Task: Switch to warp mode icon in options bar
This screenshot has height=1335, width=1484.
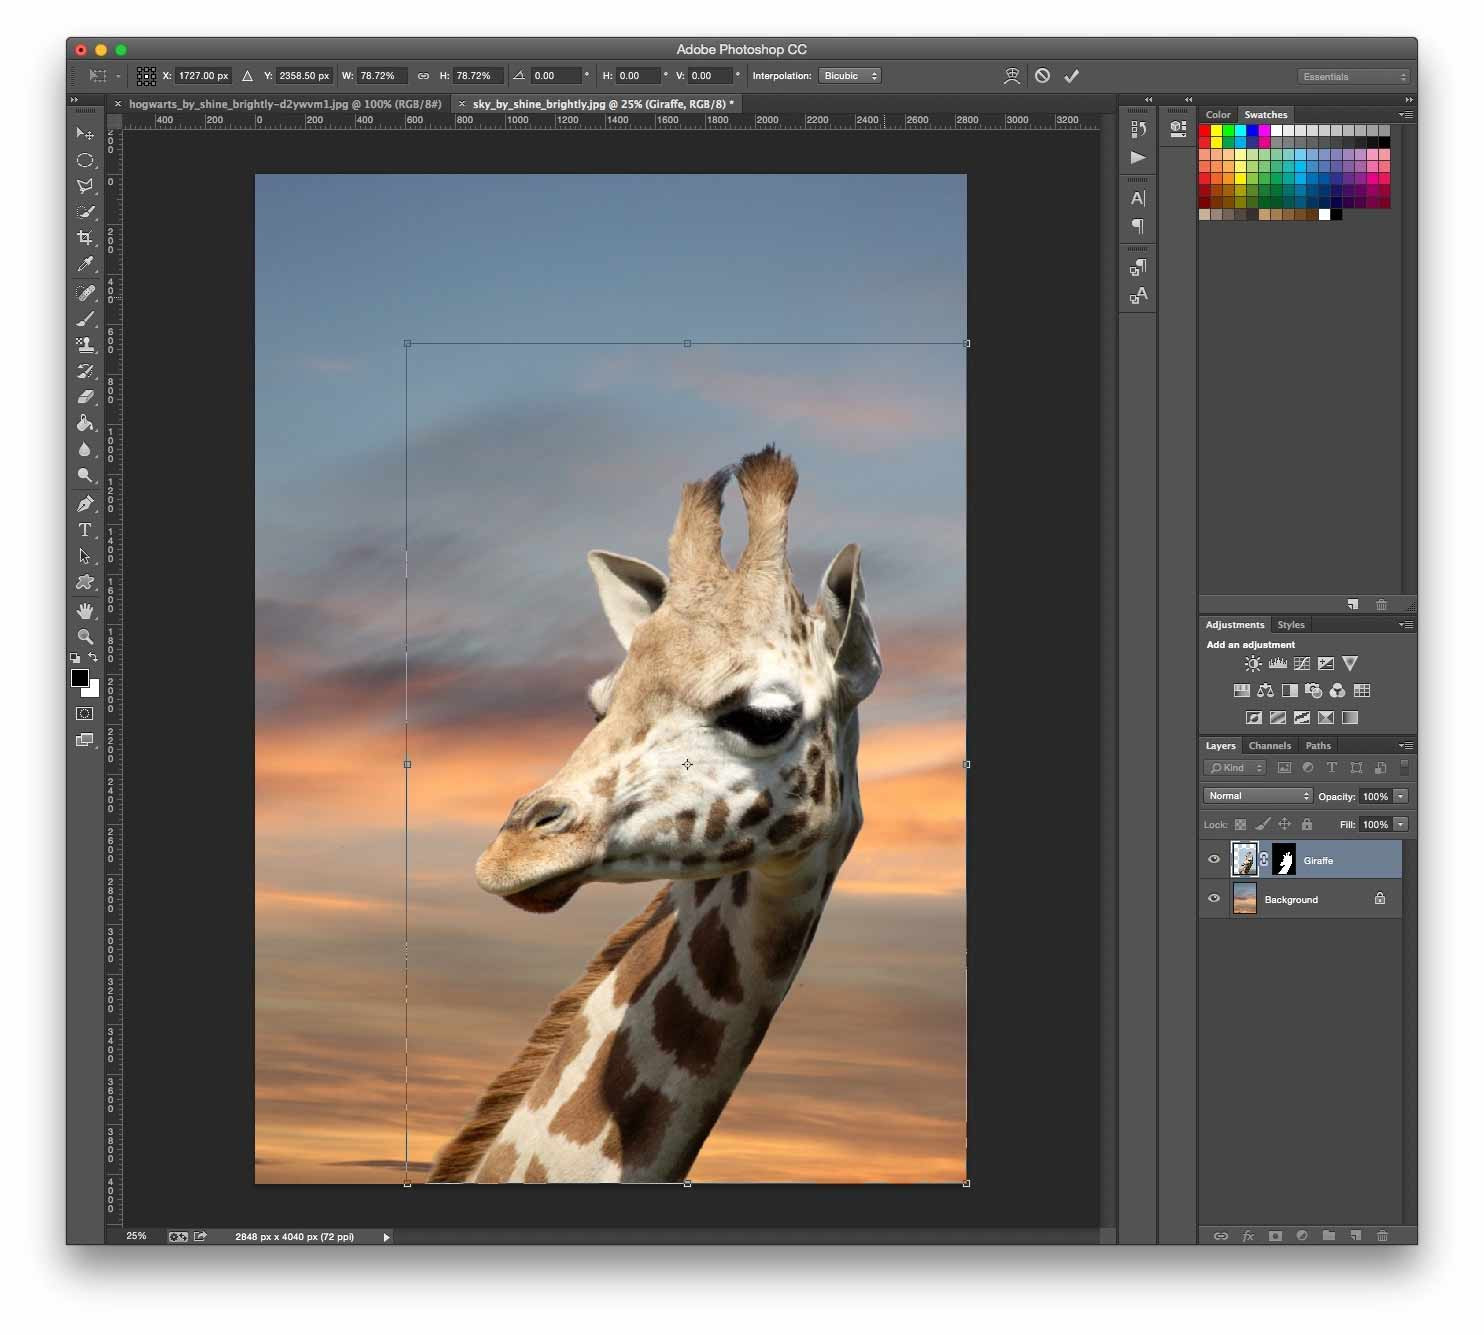Action: click(1012, 76)
